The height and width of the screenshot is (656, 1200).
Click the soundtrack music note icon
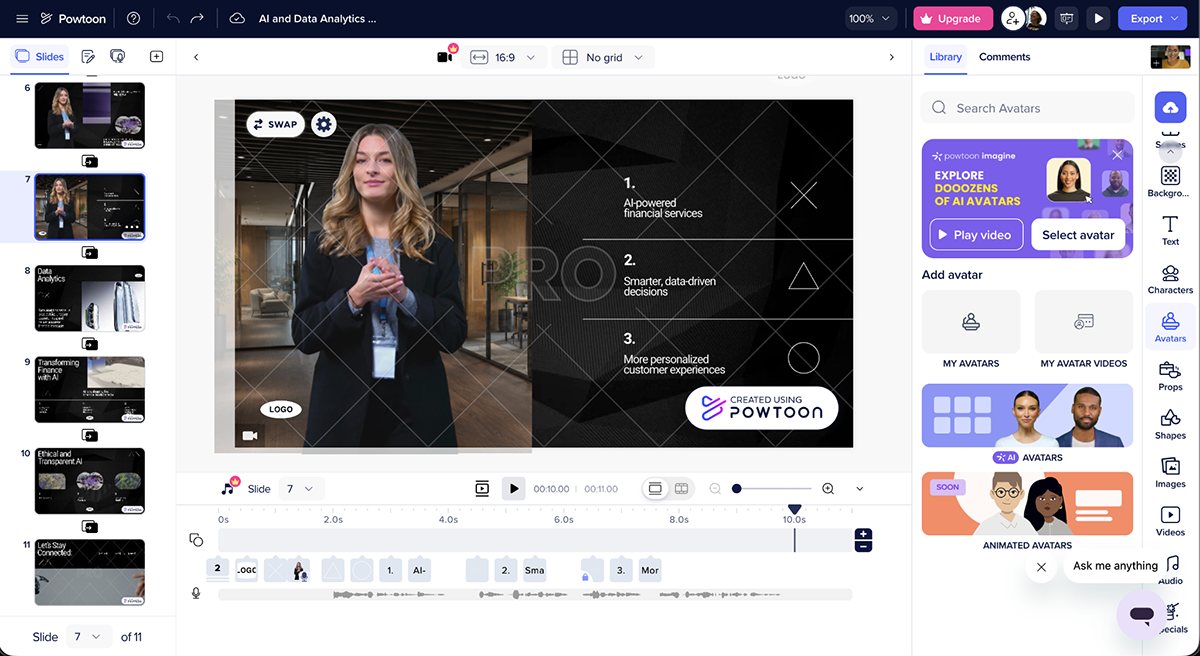[229, 487]
